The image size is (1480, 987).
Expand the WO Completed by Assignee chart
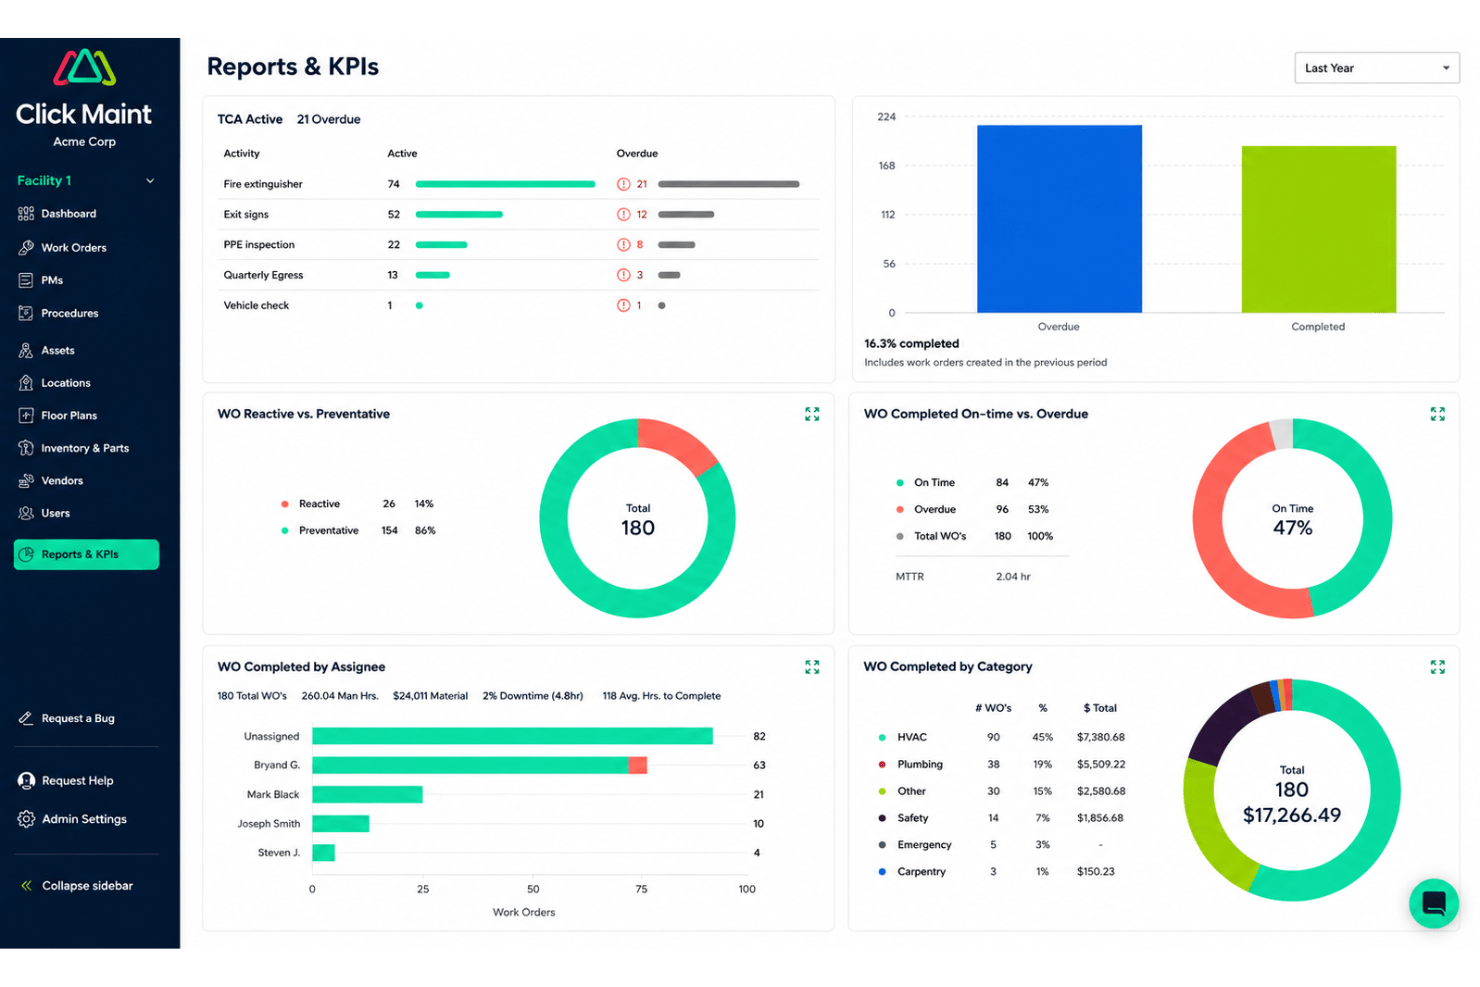click(812, 667)
